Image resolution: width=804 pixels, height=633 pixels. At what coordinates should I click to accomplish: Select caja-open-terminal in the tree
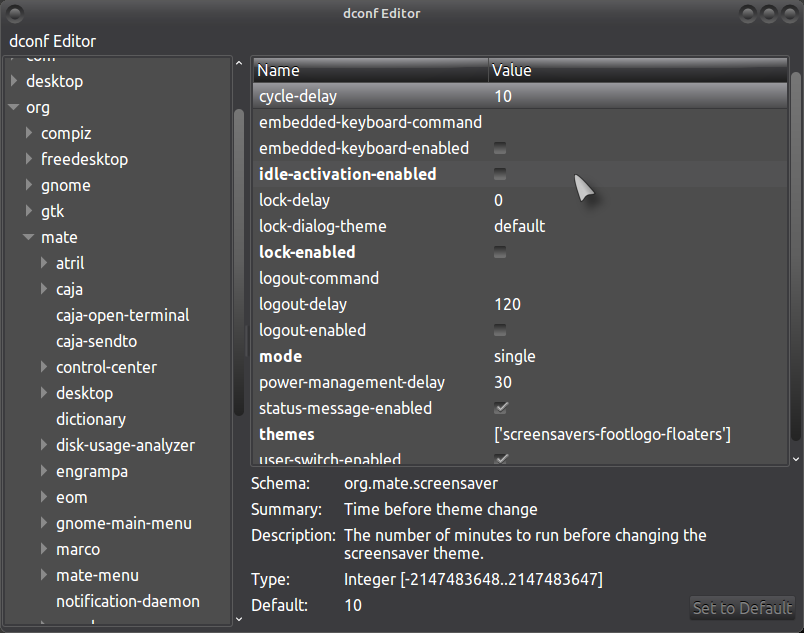coord(123,315)
